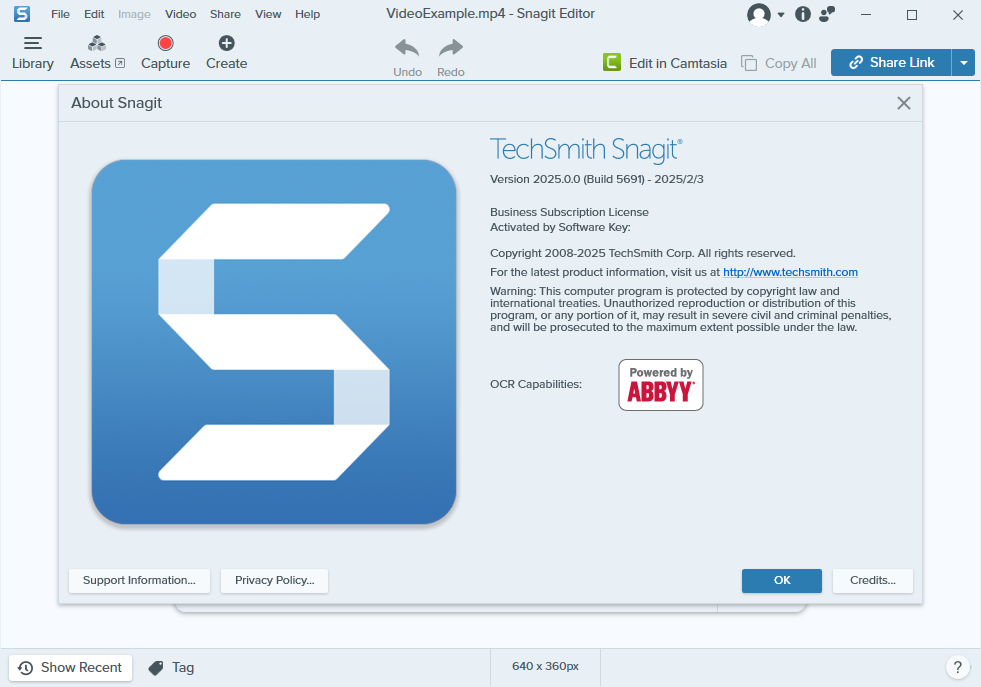Click the account dropdown arrow
This screenshot has height=687, width=981.
780,14
